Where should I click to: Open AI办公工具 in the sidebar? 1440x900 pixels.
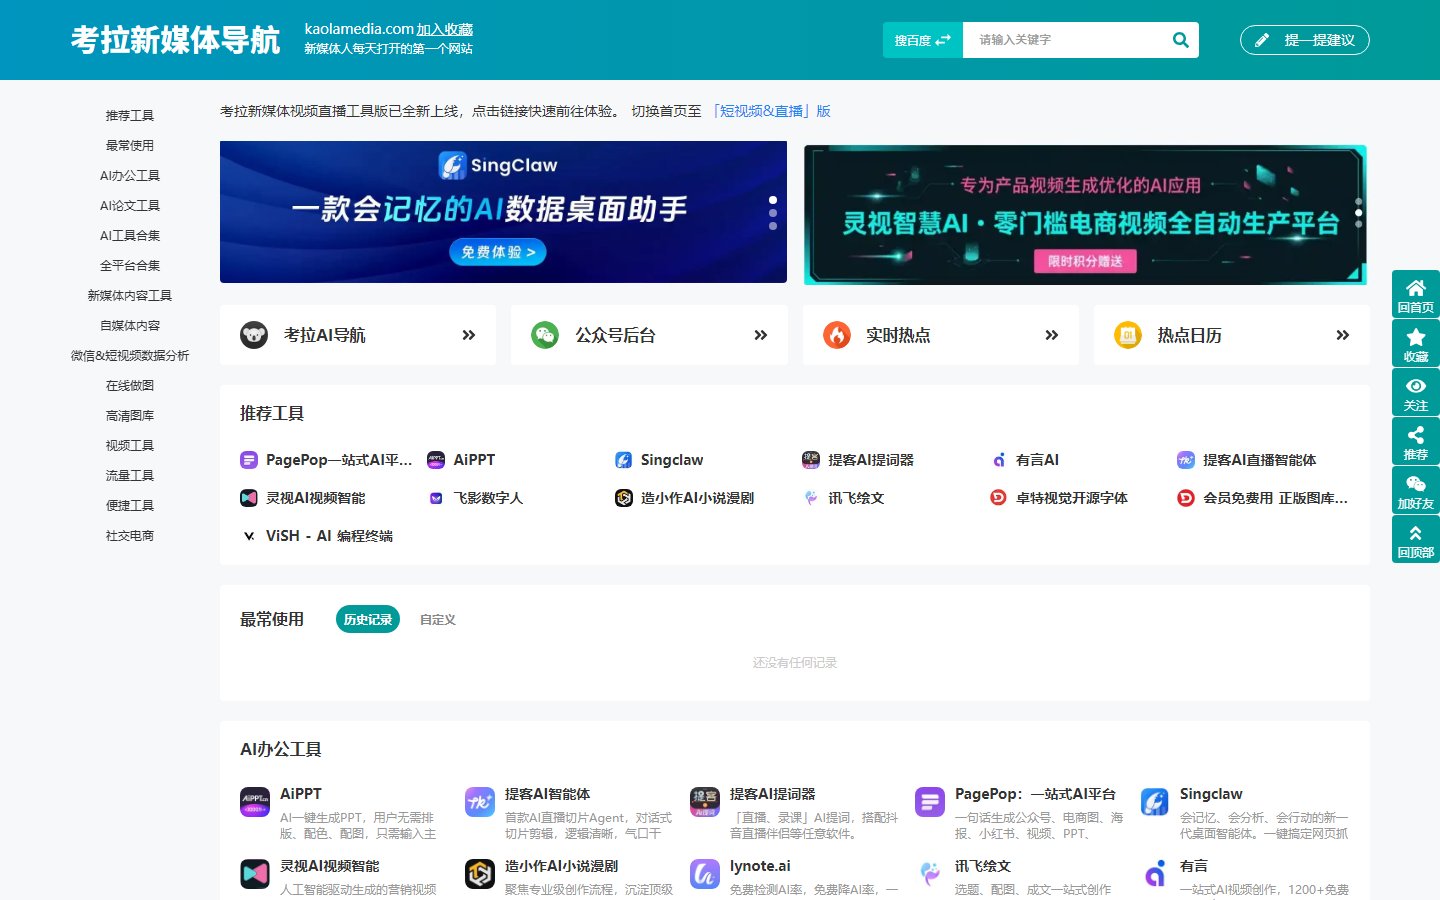point(130,176)
